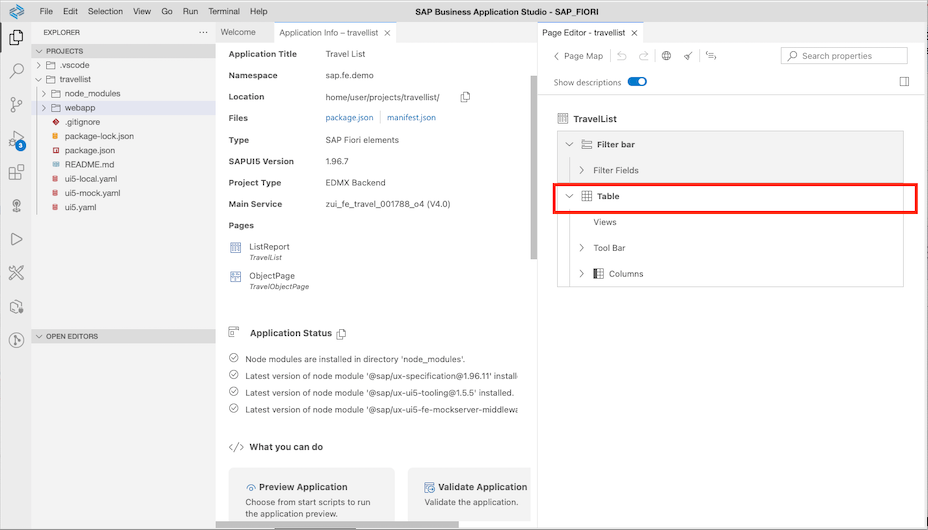Expand the Columns node

pyautogui.click(x=581, y=274)
